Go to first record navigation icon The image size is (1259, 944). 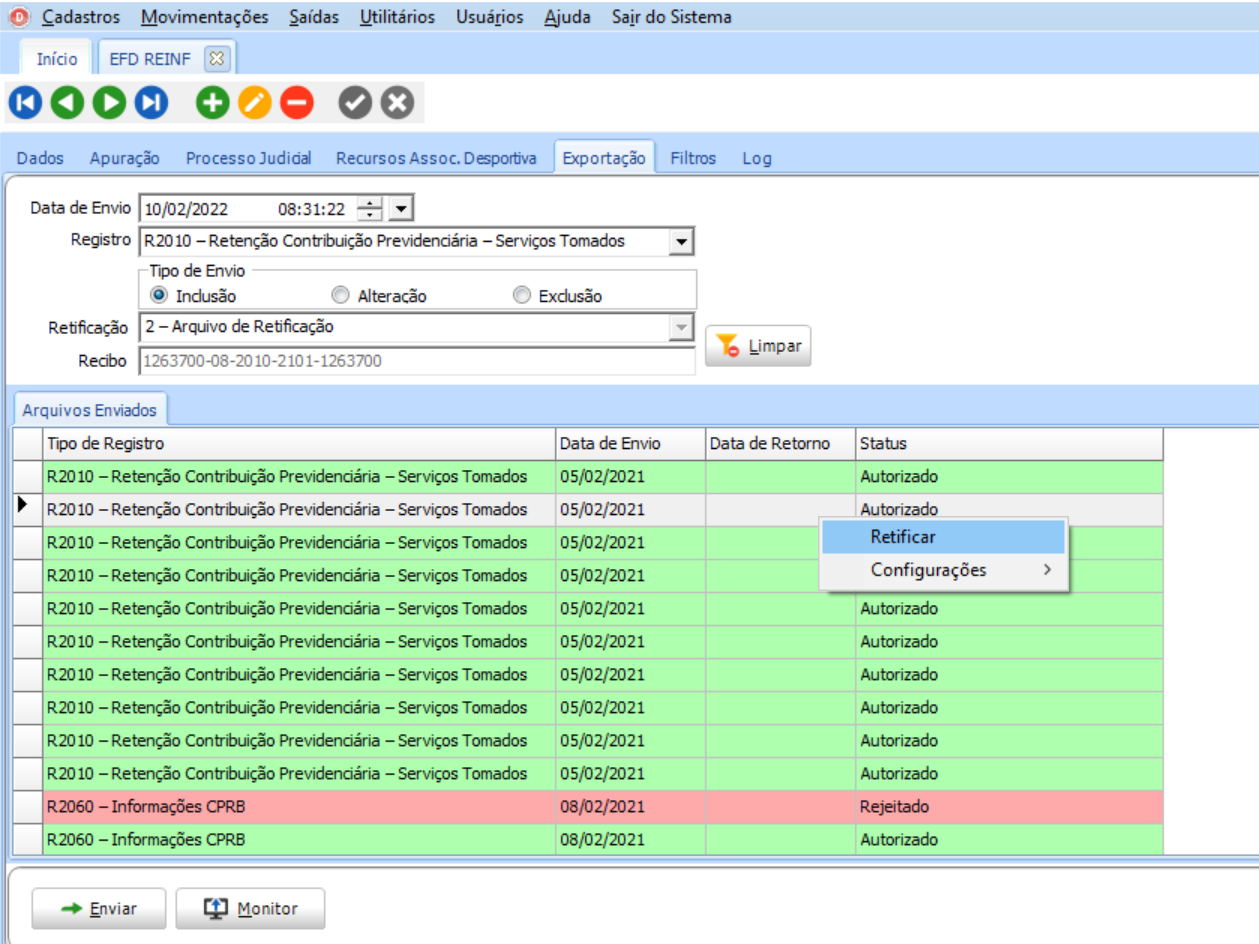25,102
